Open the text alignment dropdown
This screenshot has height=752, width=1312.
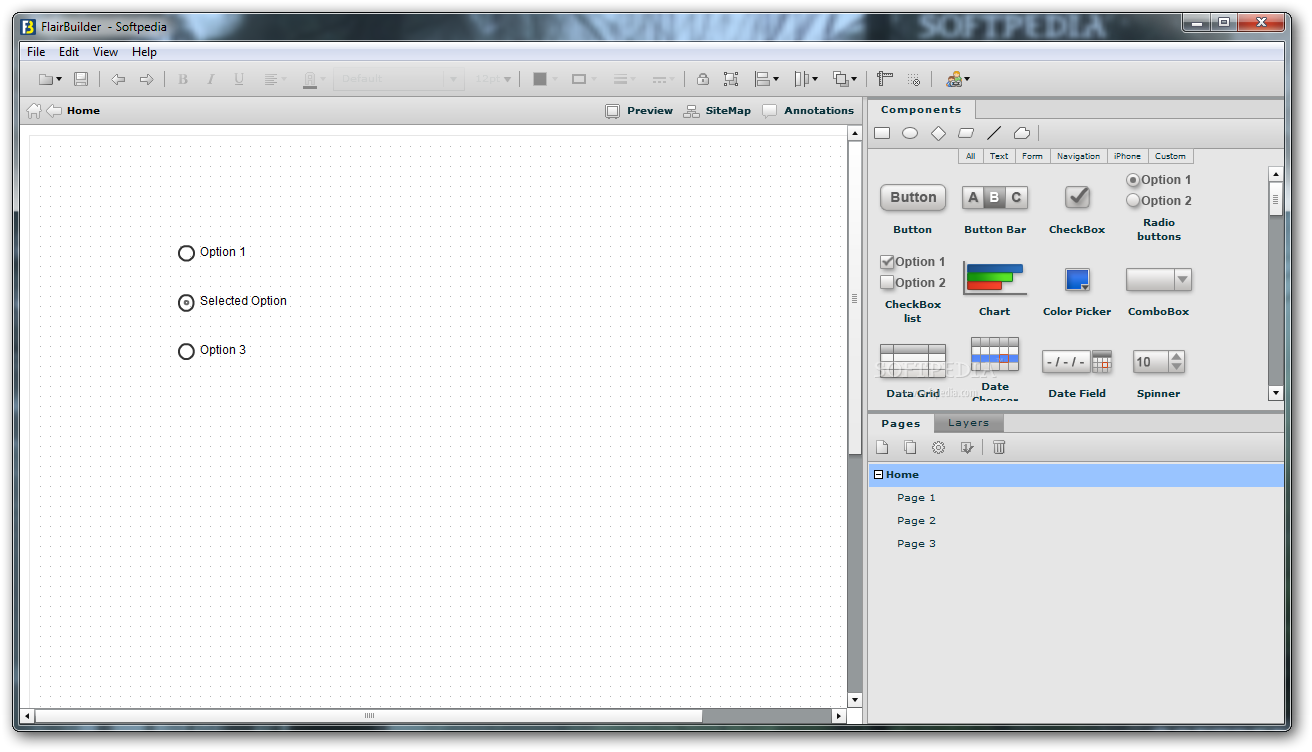275,79
